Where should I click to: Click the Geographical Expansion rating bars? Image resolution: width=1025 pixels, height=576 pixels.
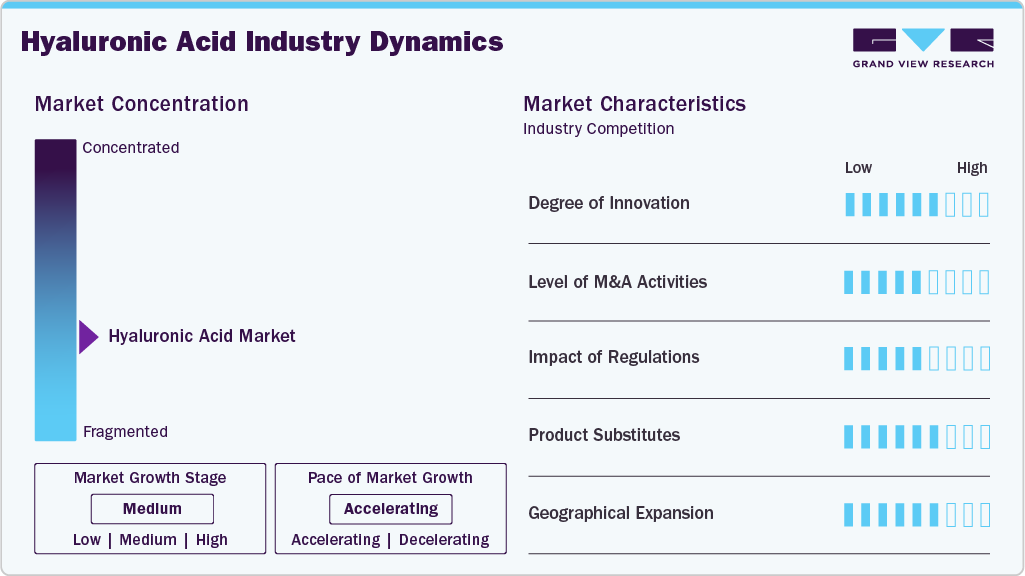(916, 514)
